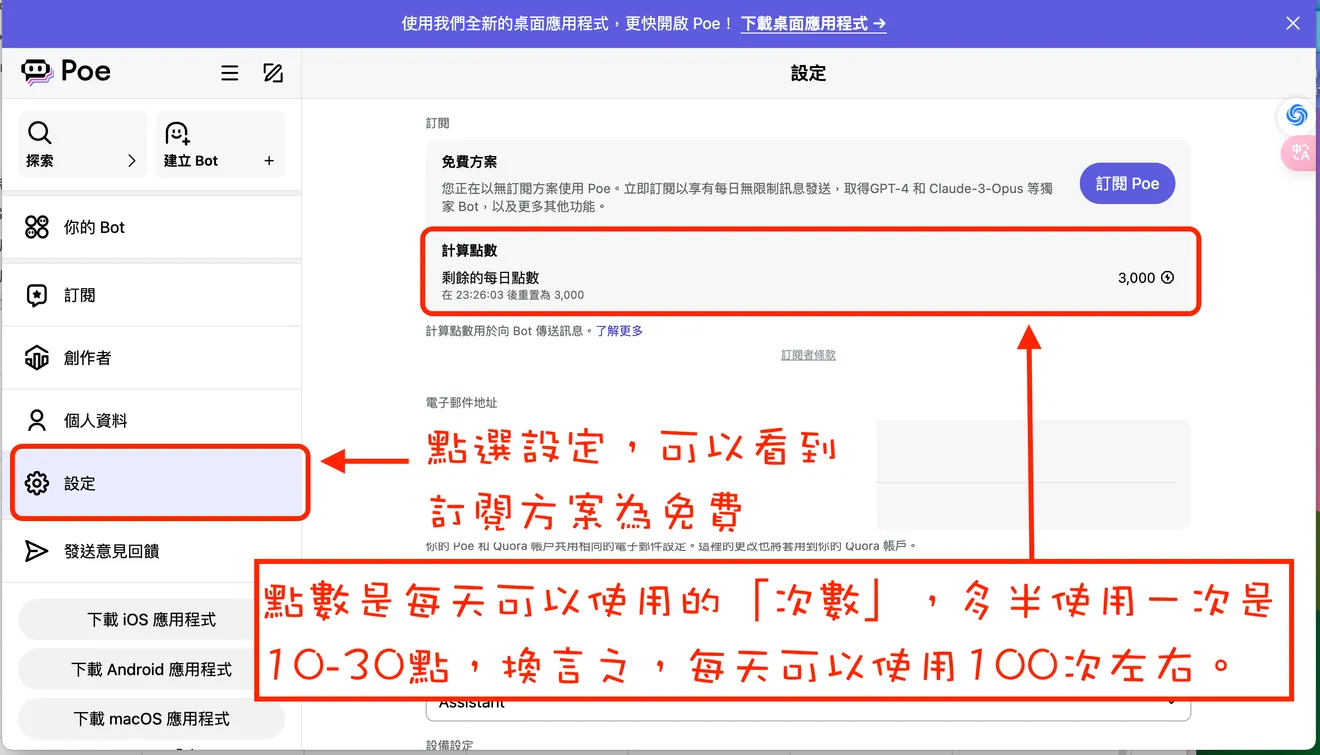Click the 下載 iOS 應用程式 button
This screenshot has width=1320, height=755.
[x=151, y=619]
